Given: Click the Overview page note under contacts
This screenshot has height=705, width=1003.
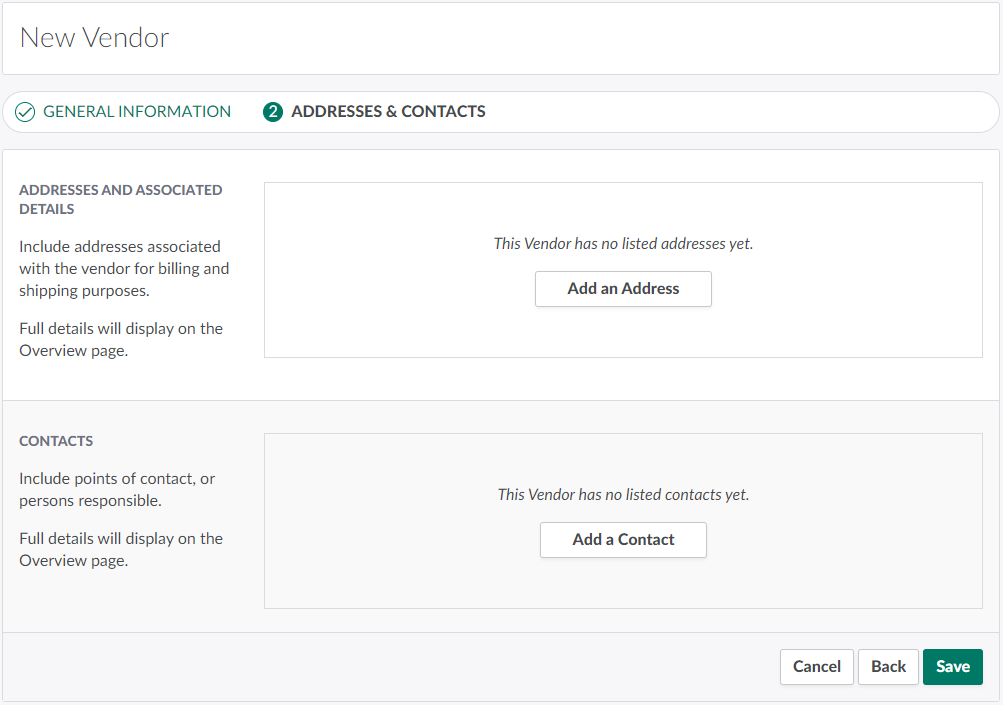Looking at the screenshot, I should click(x=120, y=549).
